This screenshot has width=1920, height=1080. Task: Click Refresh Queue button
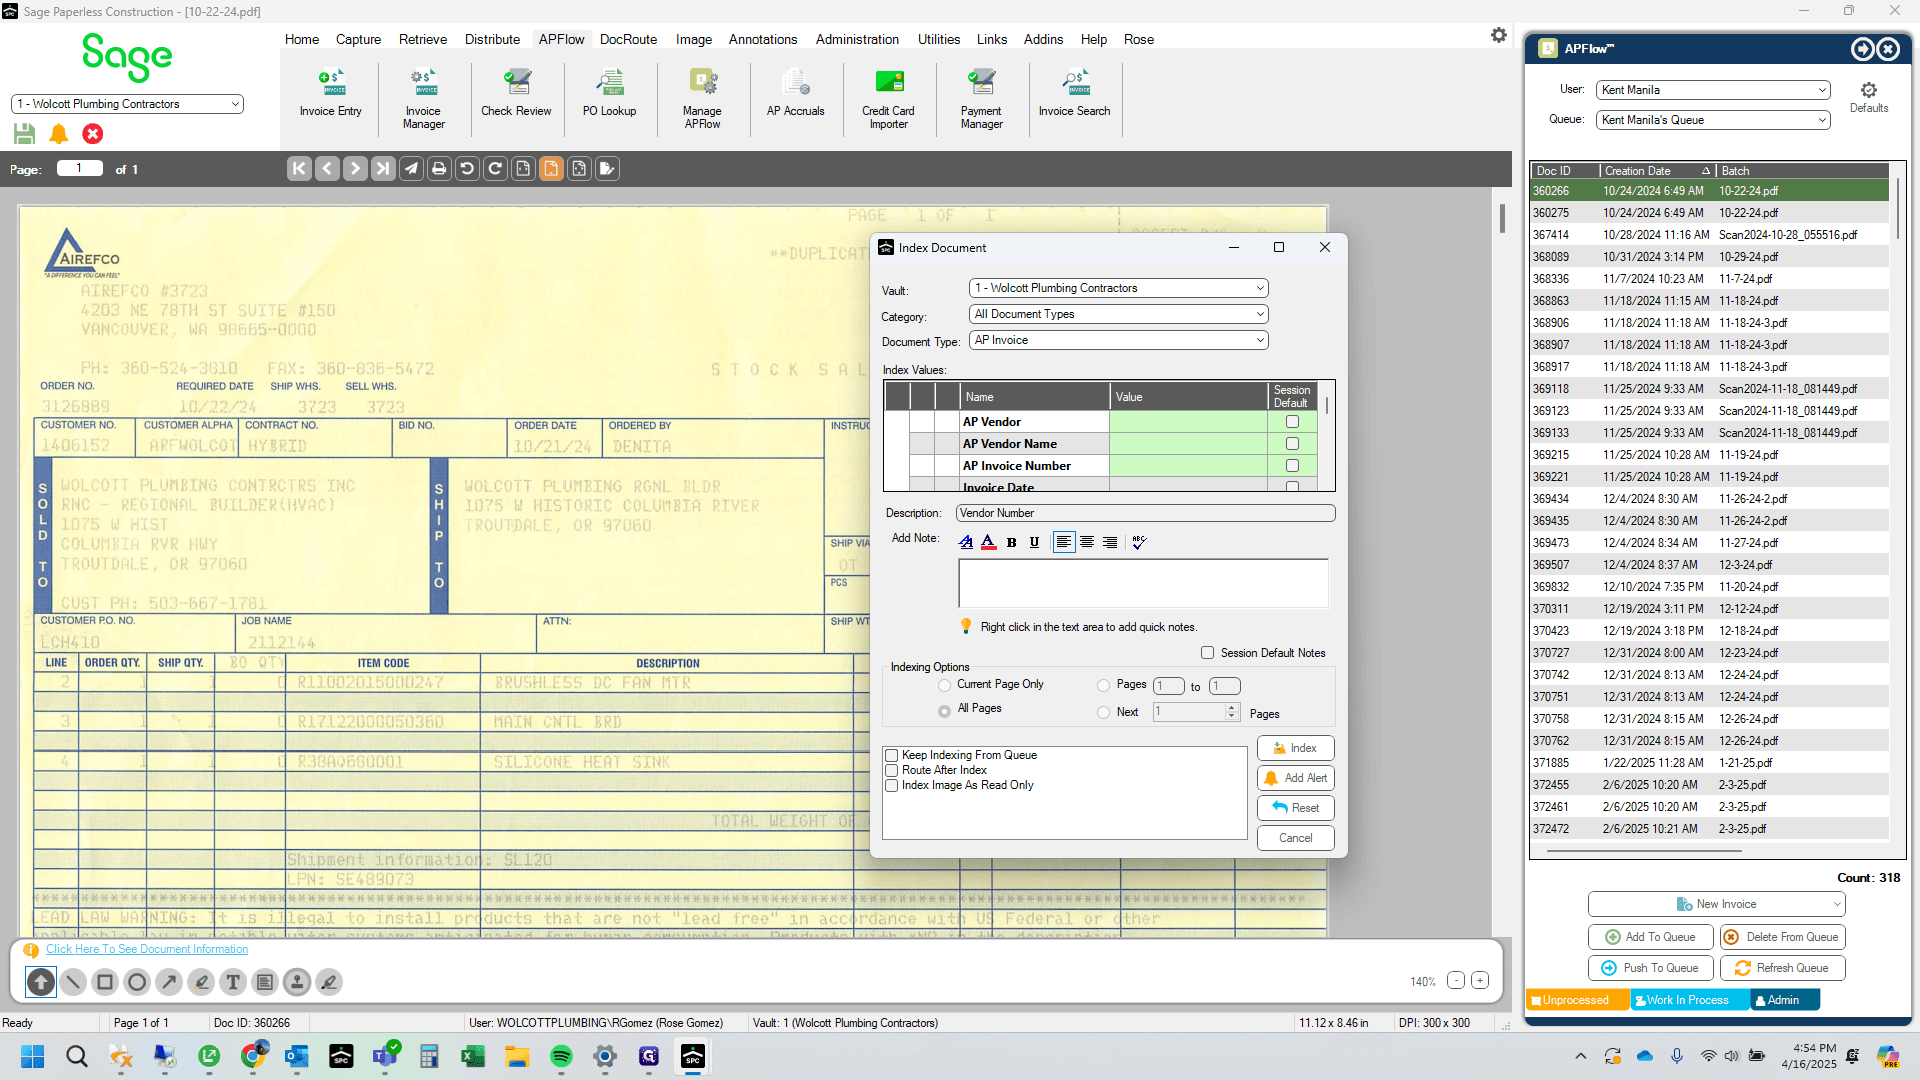pos(1782,968)
